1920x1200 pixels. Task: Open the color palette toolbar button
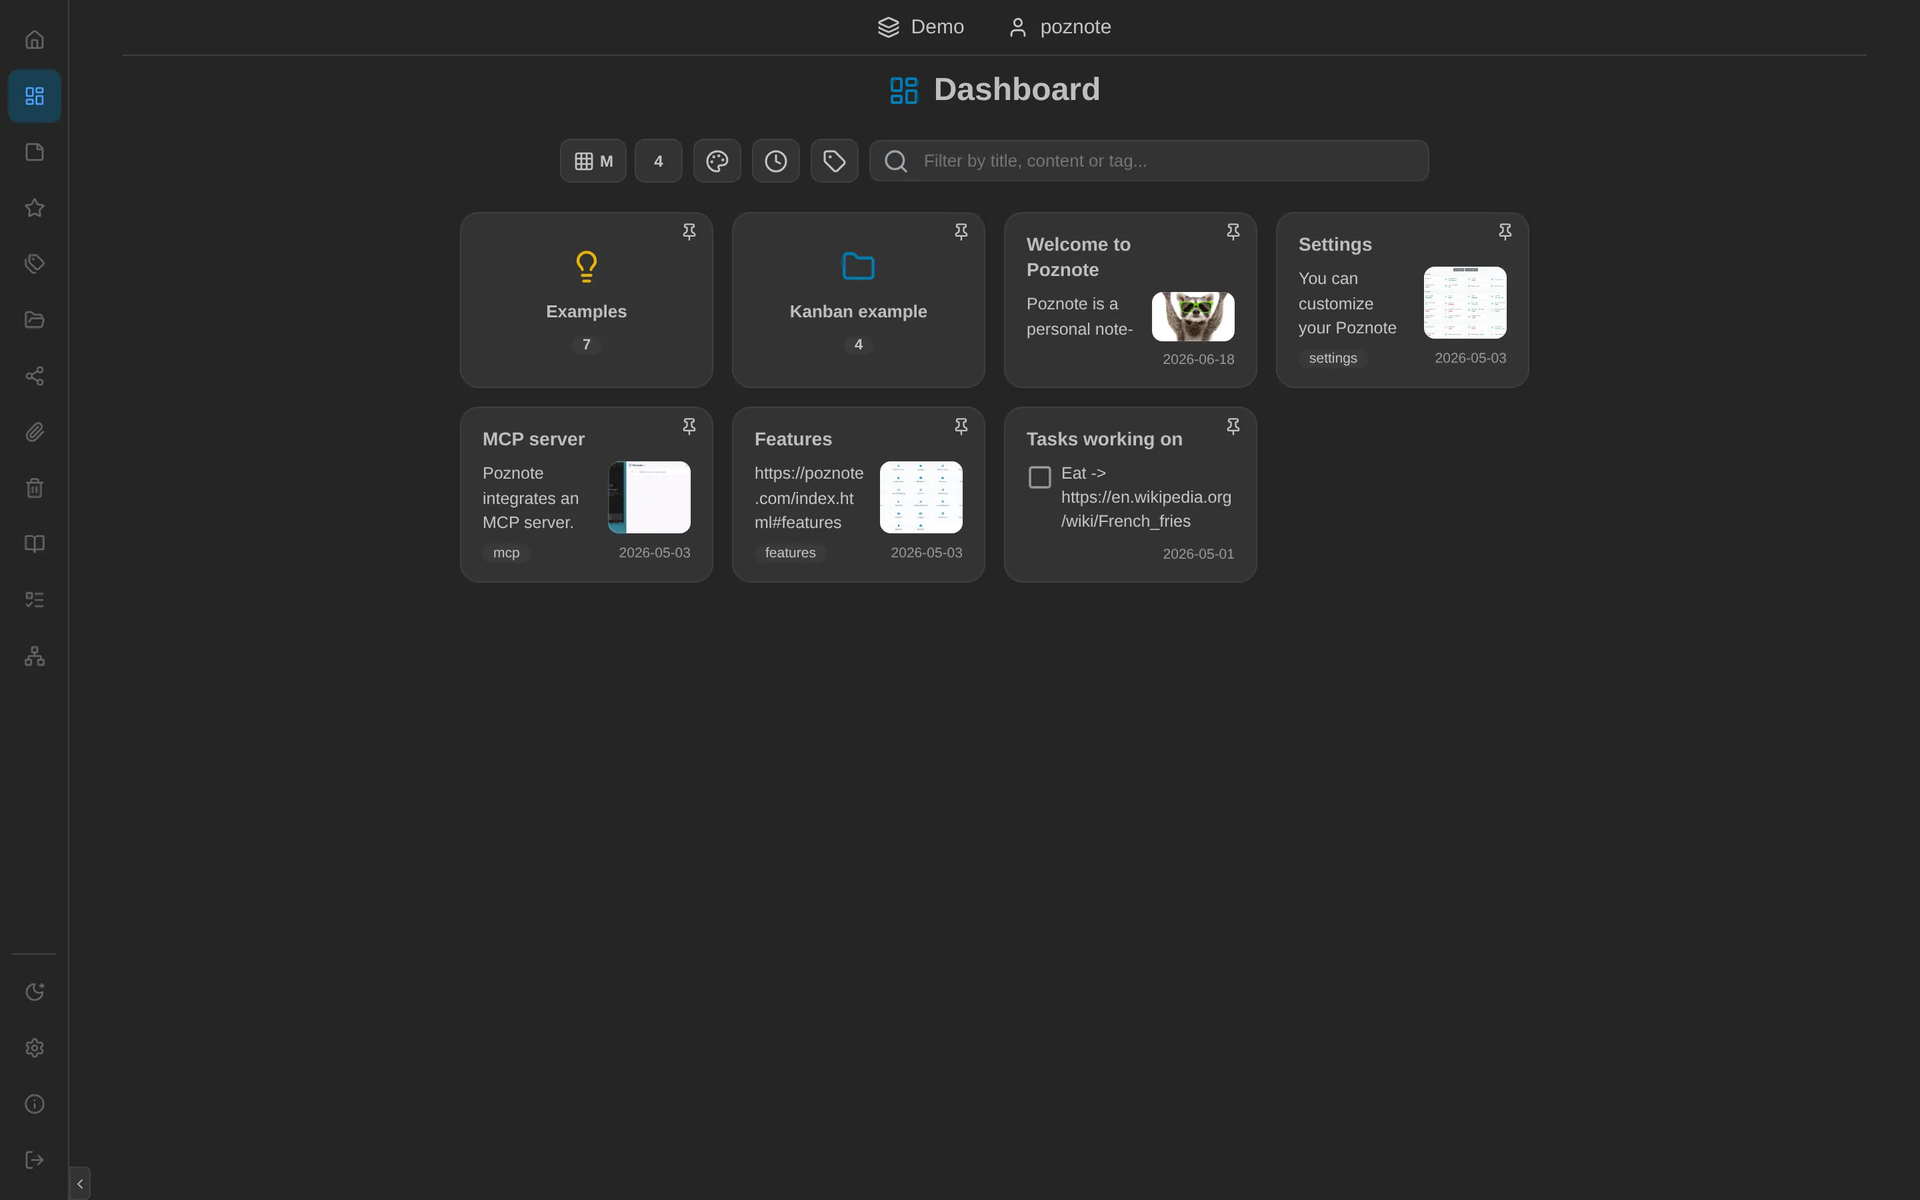[x=717, y=161]
